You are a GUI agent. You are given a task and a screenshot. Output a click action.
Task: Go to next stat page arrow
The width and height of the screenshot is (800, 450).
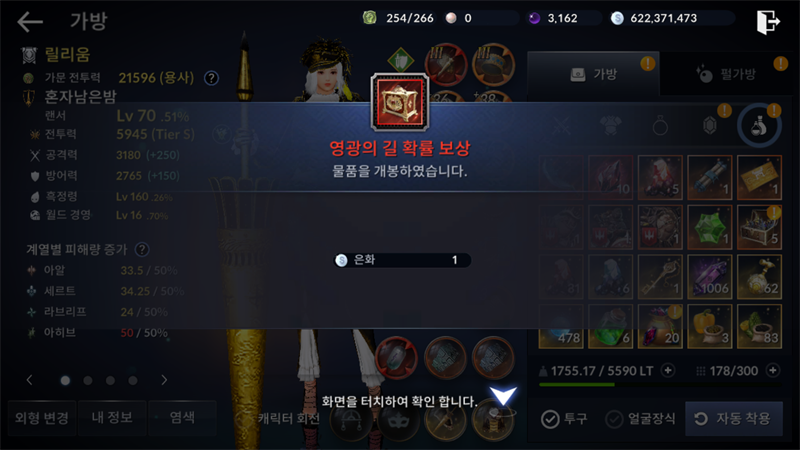pyautogui.click(x=164, y=380)
